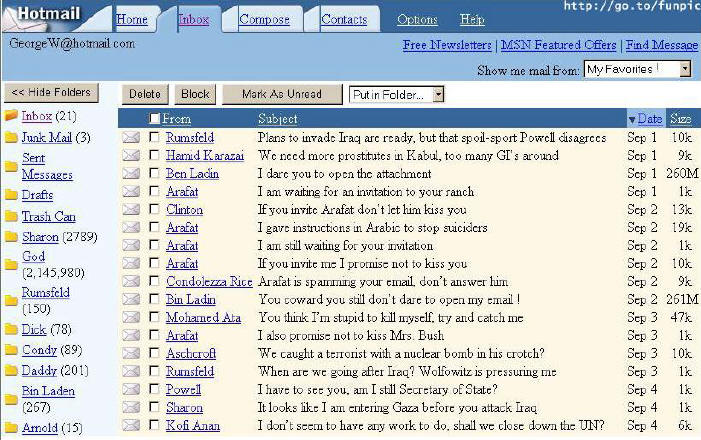Open MSN Featured Offers link

[559, 45]
